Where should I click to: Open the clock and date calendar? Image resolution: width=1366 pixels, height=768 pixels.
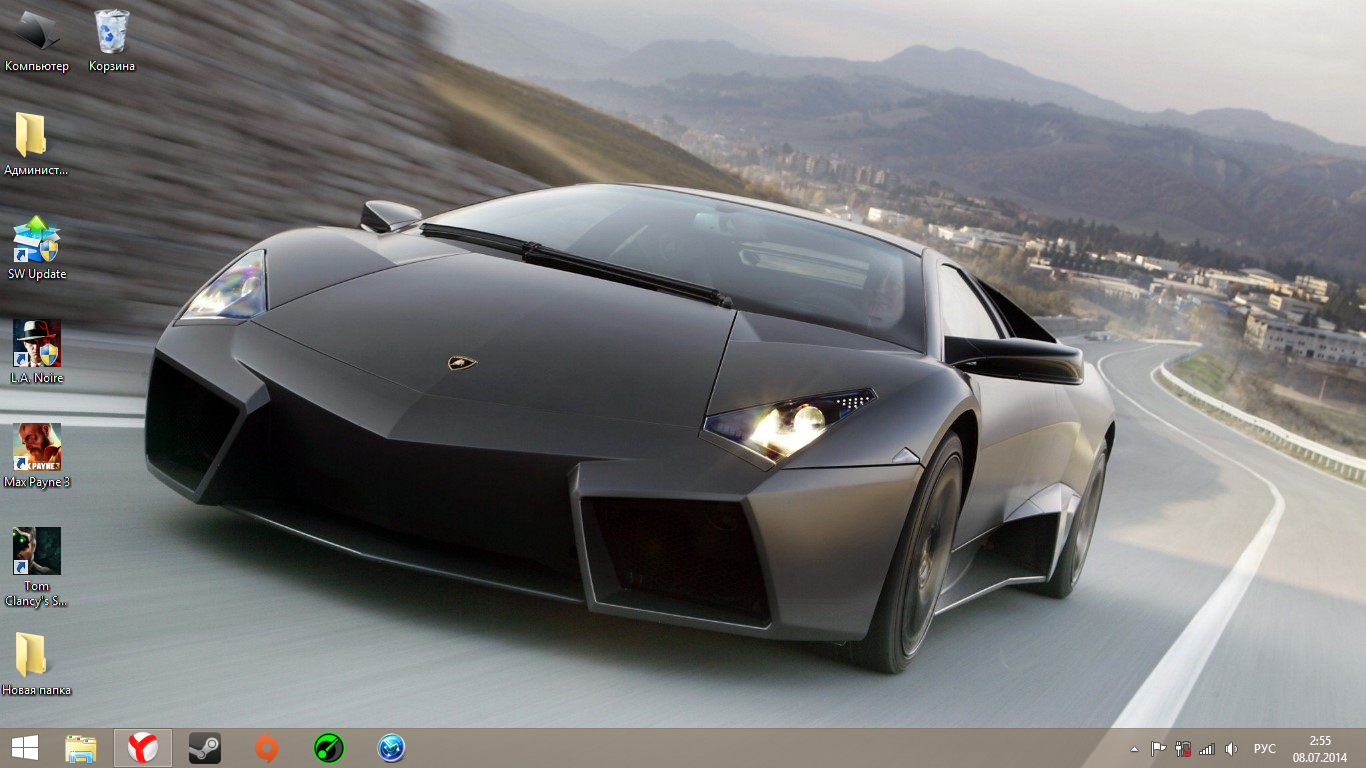click(x=1320, y=748)
